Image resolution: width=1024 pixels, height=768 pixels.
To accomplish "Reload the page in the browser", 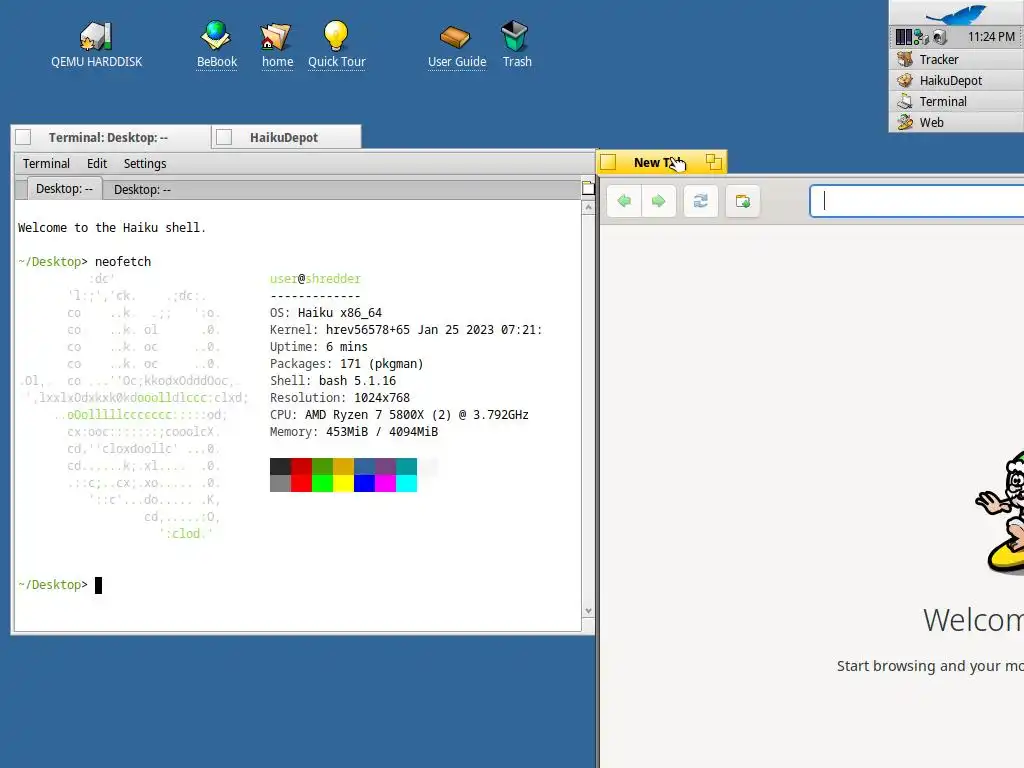I will pyautogui.click(x=701, y=201).
